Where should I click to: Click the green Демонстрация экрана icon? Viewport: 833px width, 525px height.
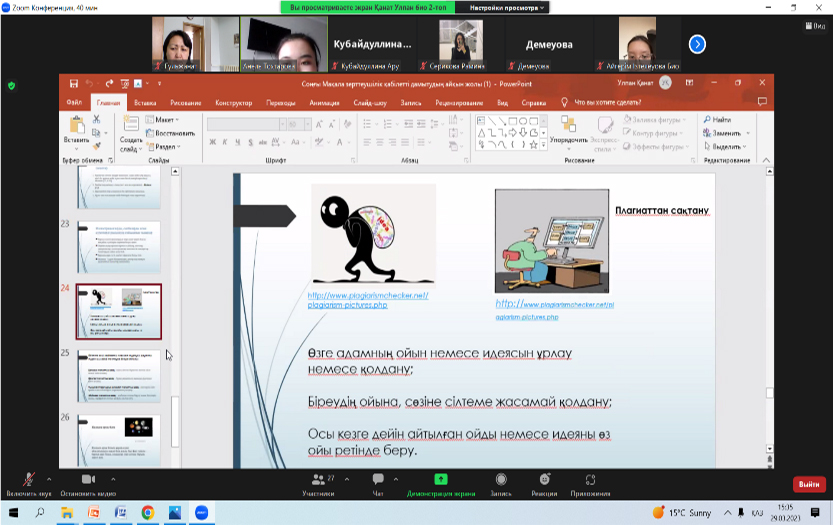point(440,480)
